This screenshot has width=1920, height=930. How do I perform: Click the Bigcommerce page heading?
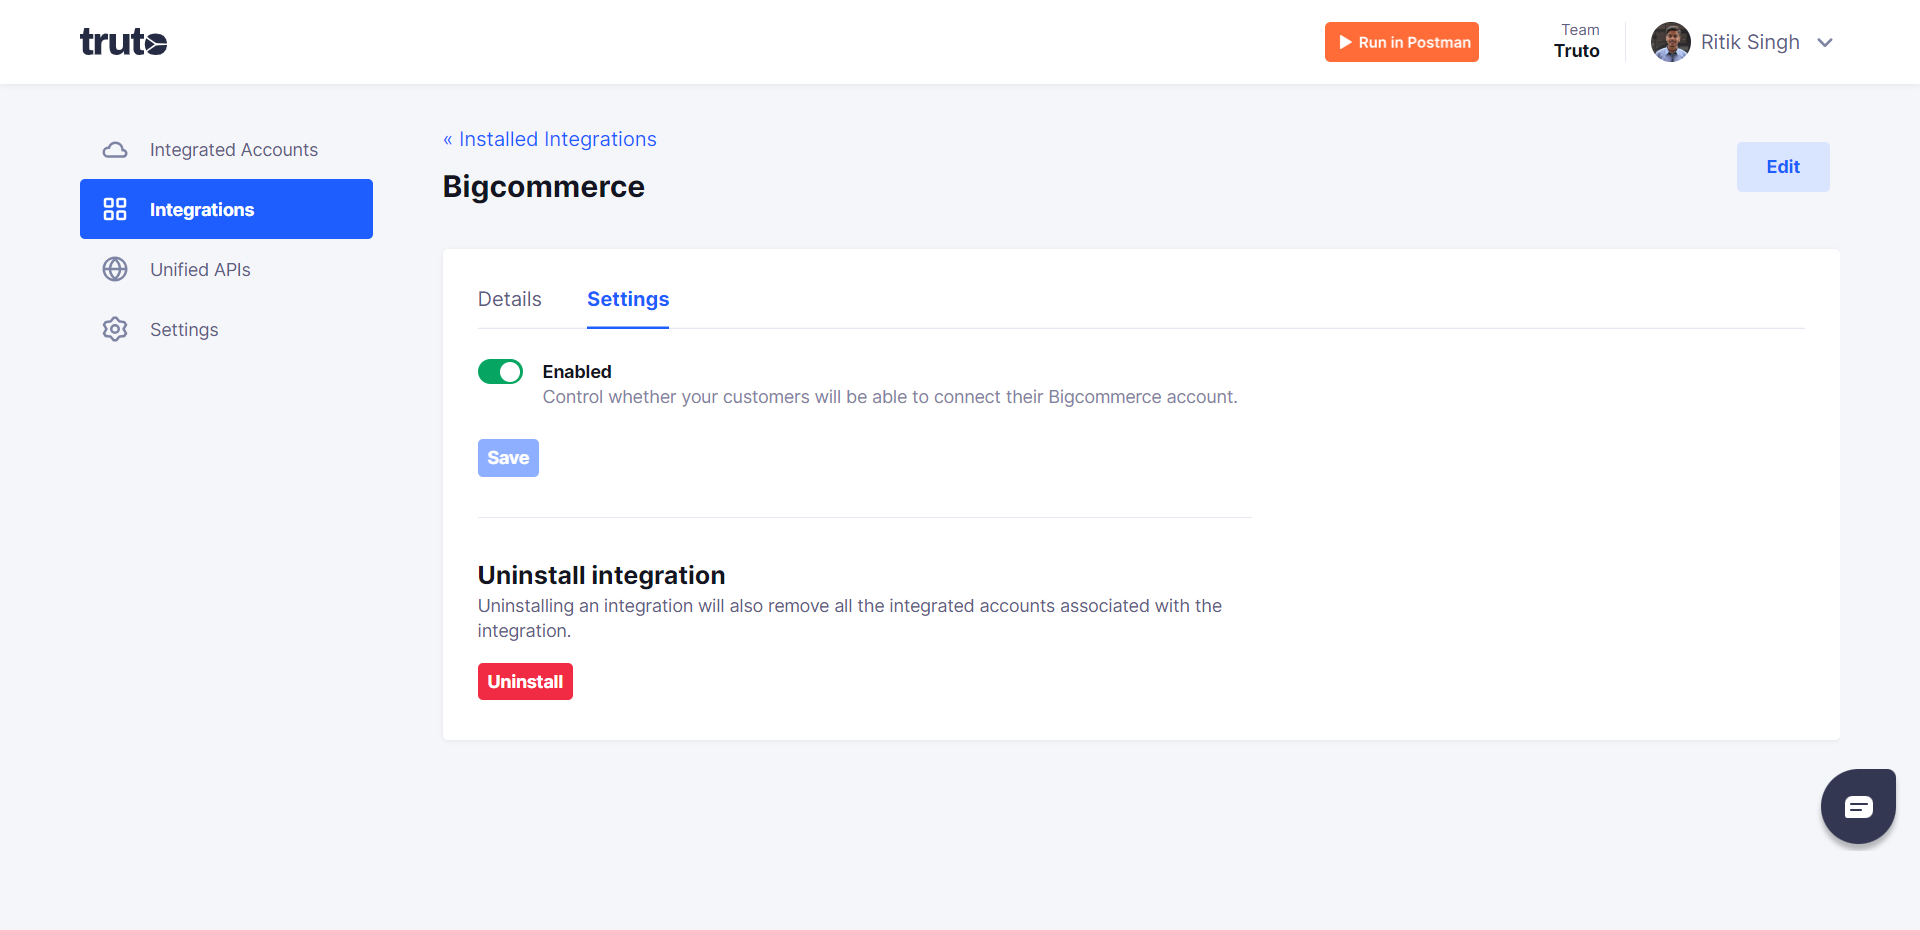[544, 187]
